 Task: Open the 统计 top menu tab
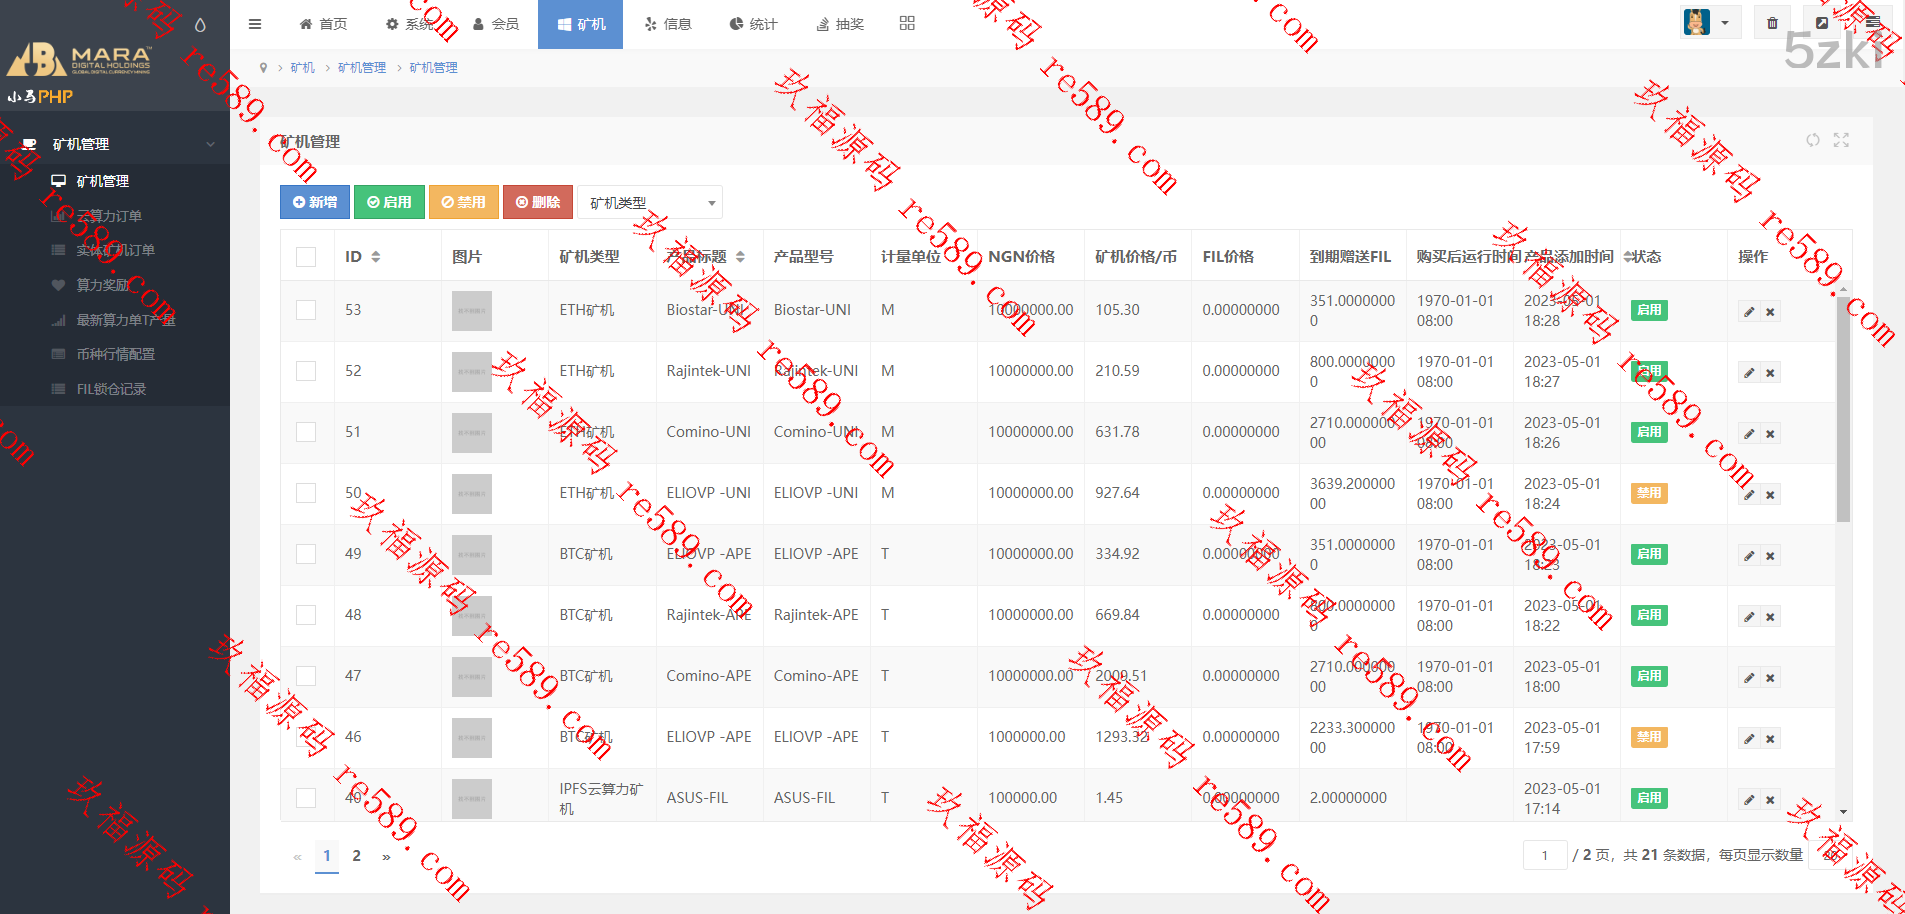[753, 24]
